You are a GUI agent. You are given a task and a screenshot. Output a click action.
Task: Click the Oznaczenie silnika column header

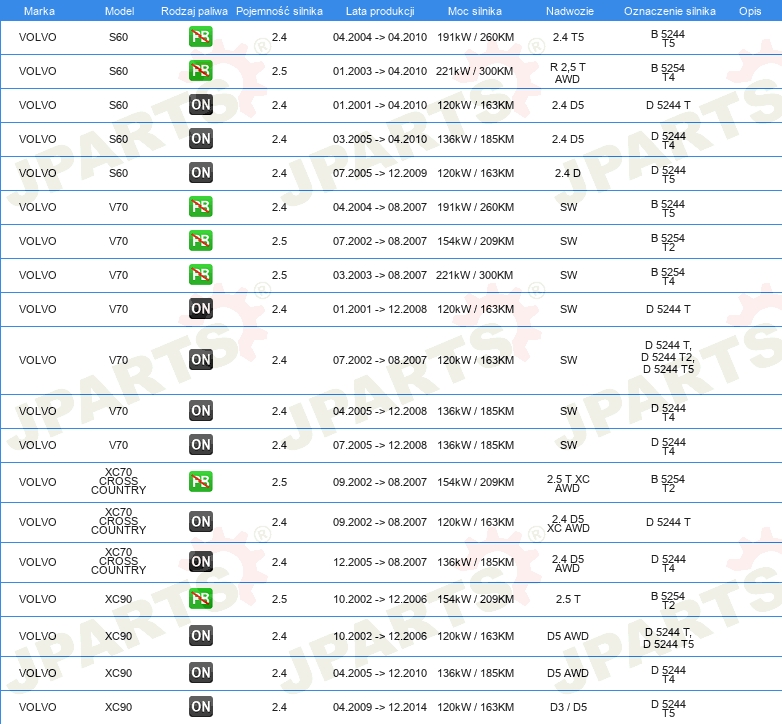point(670,11)
